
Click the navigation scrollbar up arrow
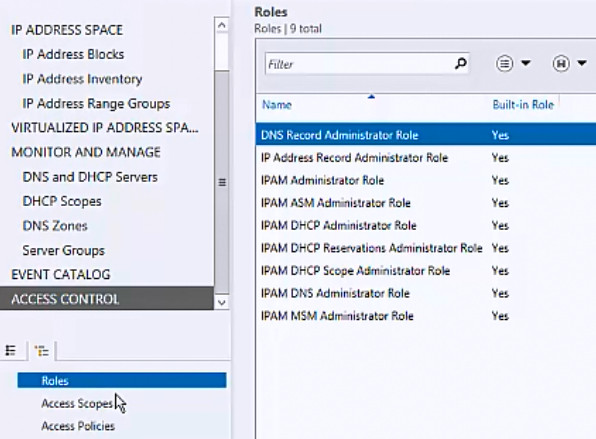coord(222,25)
